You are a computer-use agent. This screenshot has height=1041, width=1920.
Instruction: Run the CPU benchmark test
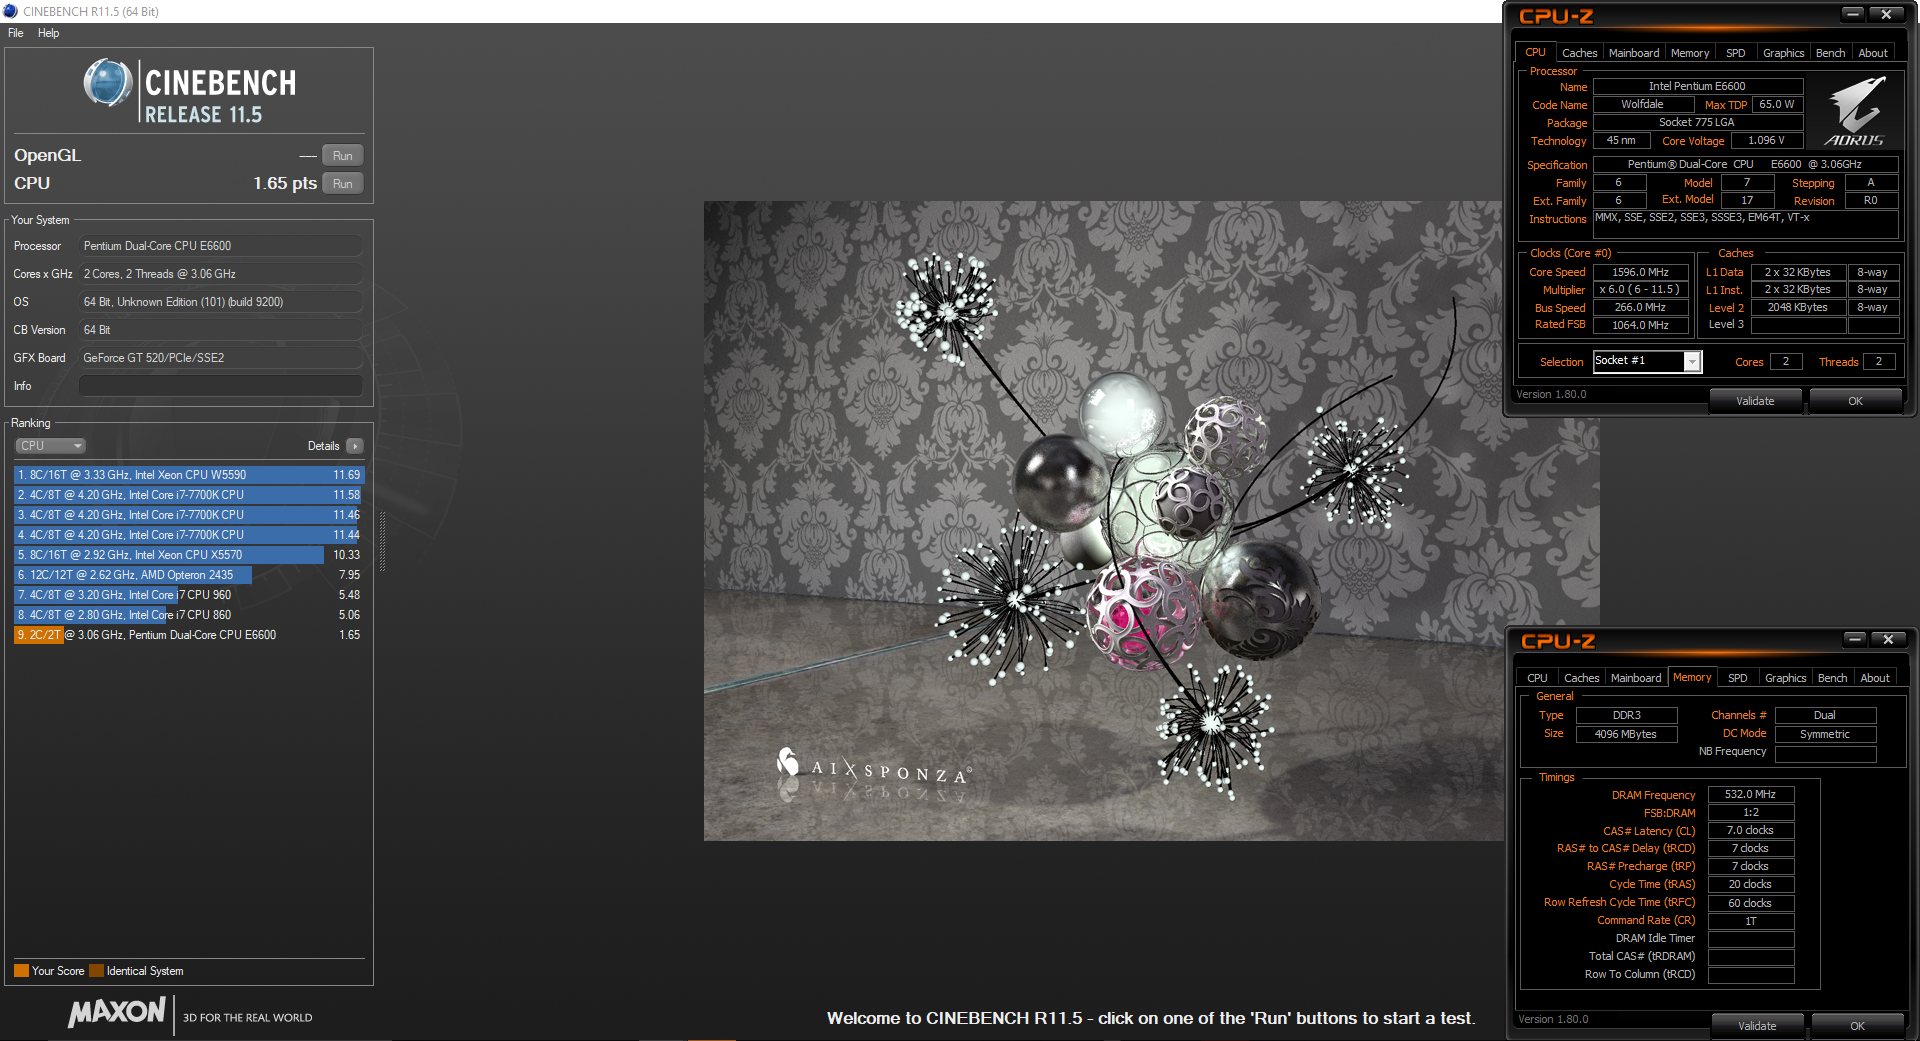[x=342, y=184]
